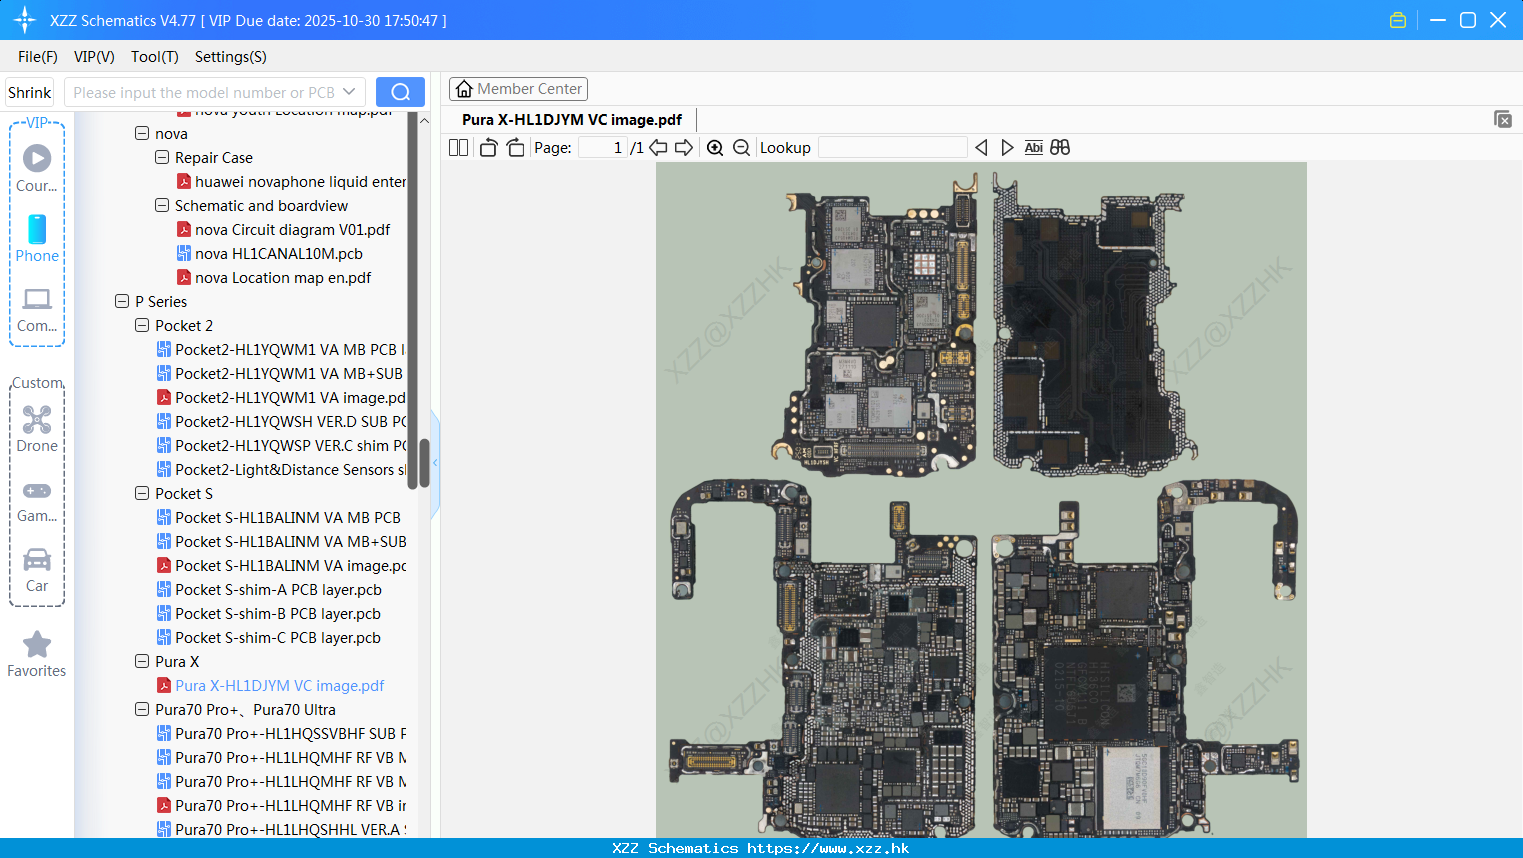
Task: Zoom in on the PDF
Action: [715, 147]
